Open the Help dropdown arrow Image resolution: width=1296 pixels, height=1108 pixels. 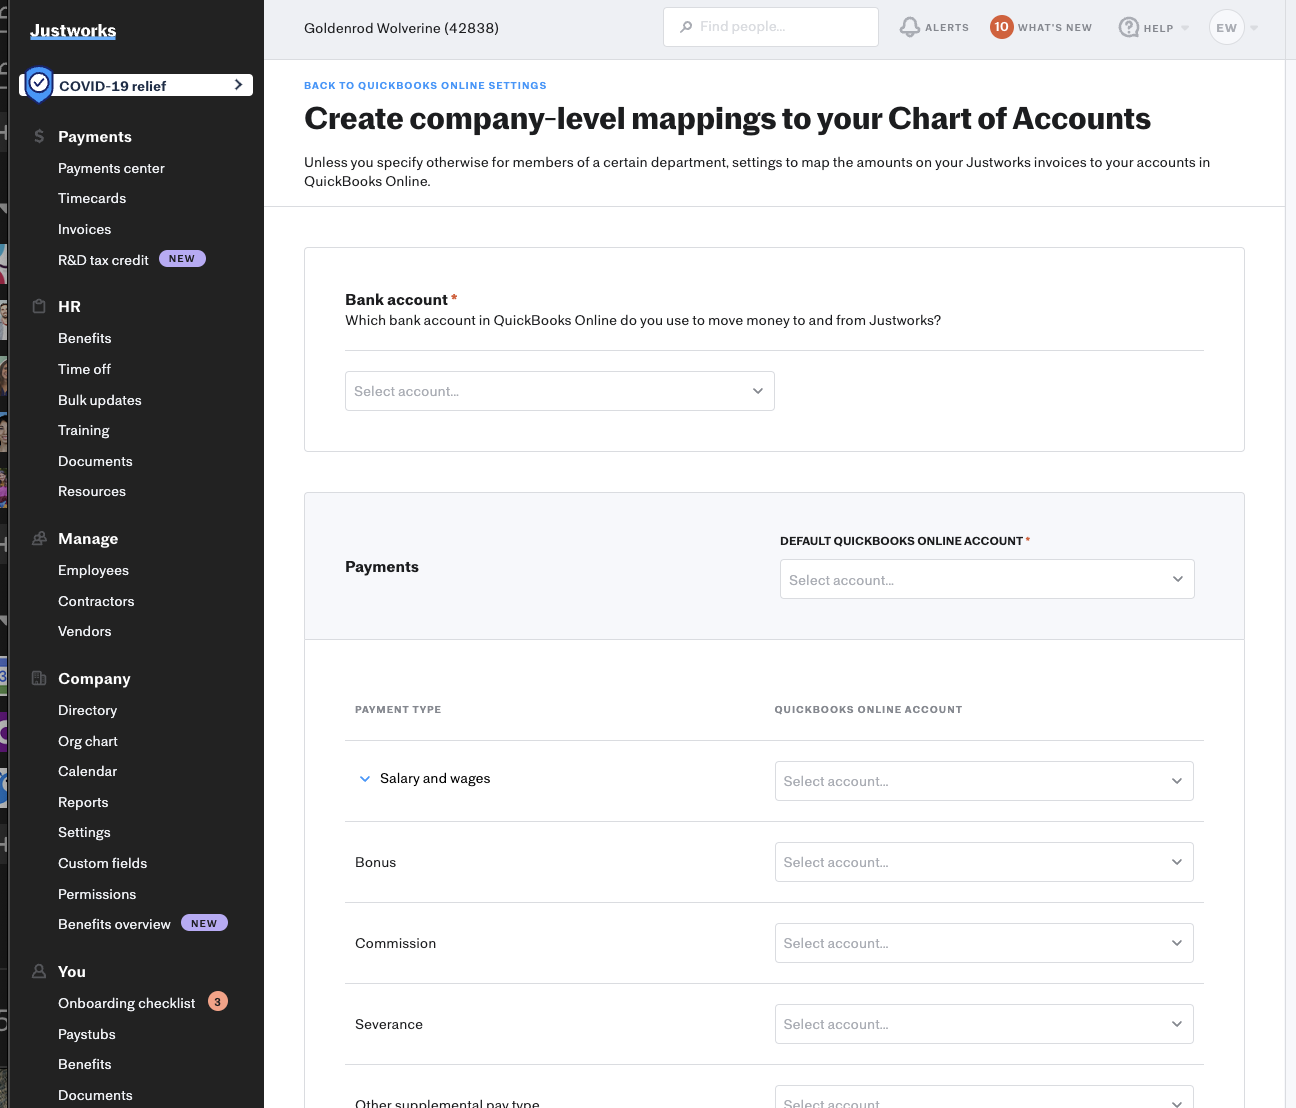[1185, 28]
